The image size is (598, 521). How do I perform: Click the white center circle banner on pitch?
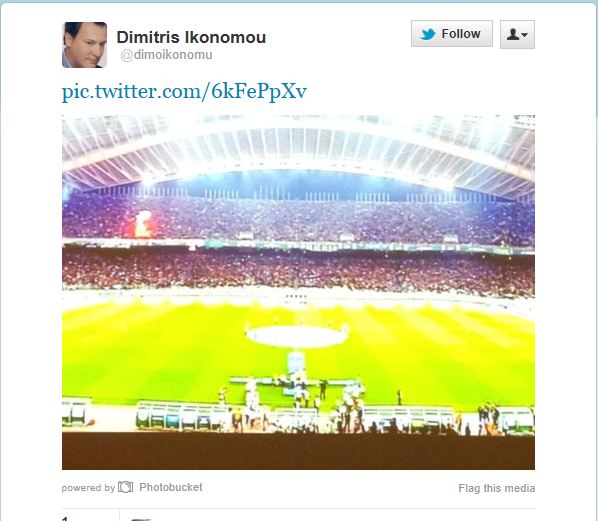(x=297, y=336)
